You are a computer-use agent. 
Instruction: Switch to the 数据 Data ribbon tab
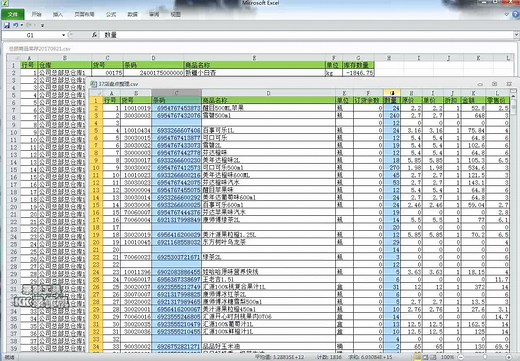click(132, 14)
